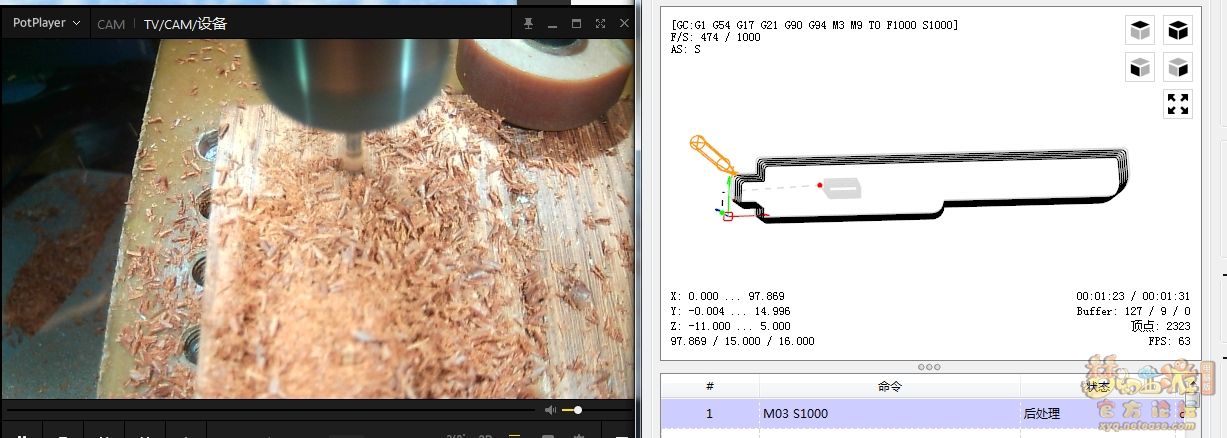This screenshot has width=1227, height=438.
Task: Click the # column header
Action: pyautogui.click(x=710, y=386)
